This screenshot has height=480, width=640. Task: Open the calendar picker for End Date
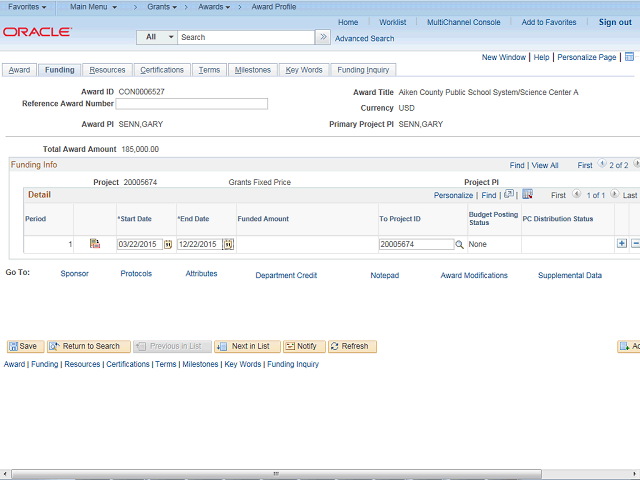[x=228, y=244]
